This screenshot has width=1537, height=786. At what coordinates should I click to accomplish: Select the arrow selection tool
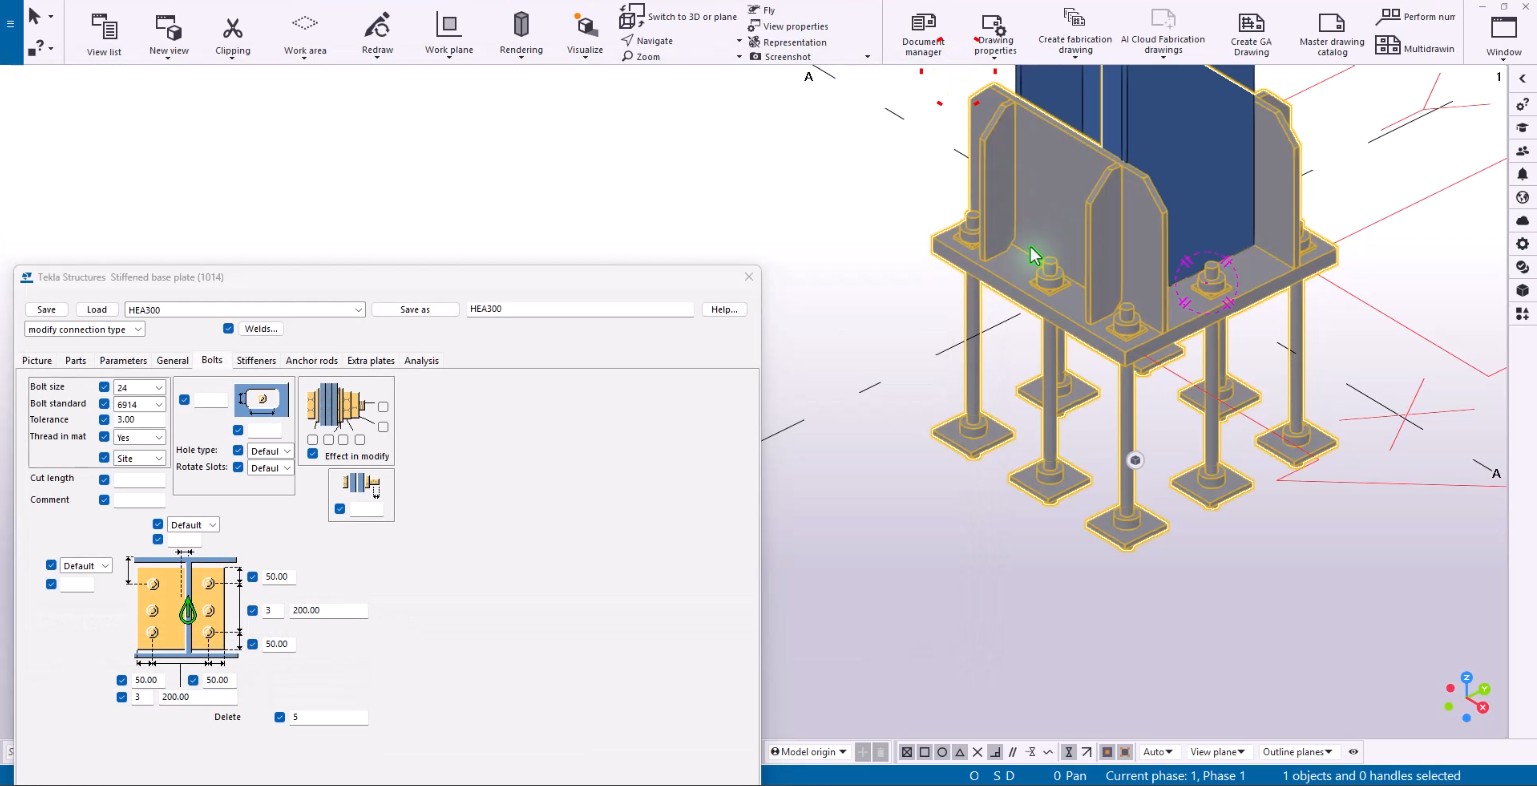pyautogui.click(x=34, y=16)
